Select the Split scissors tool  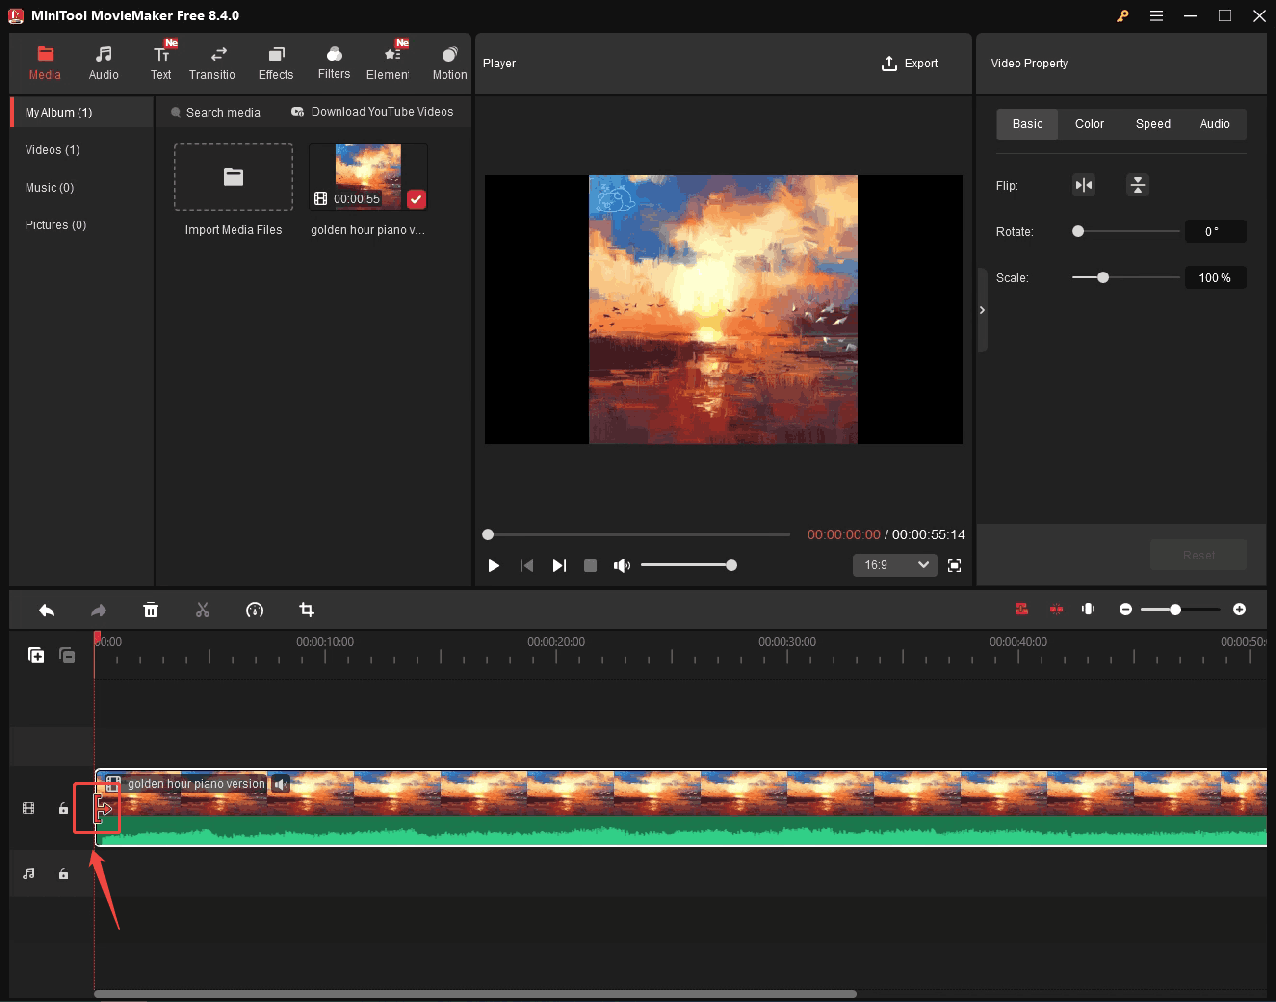(x=203, y=609)
